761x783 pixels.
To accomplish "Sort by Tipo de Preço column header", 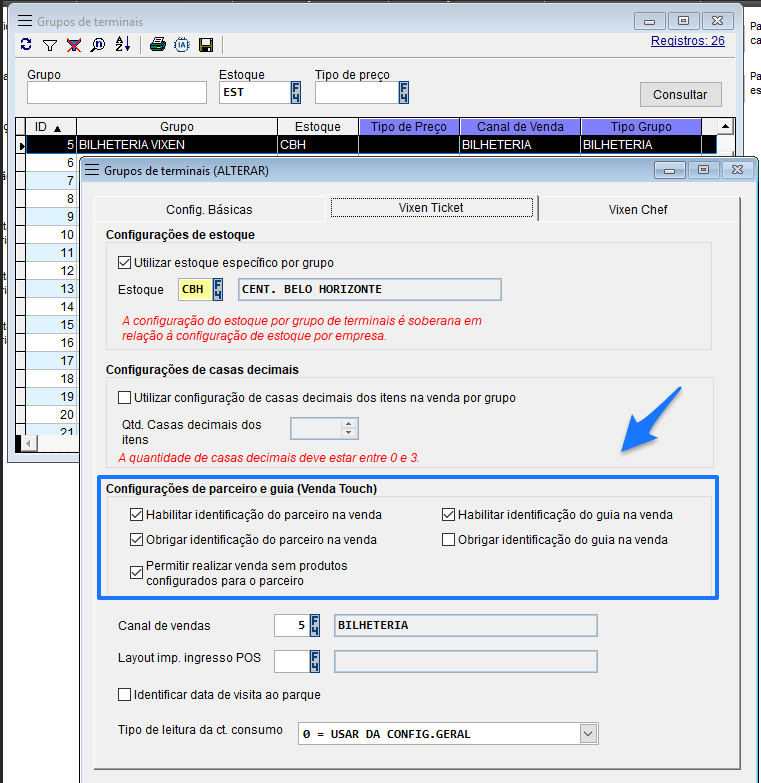I will (x=409, y=127).
